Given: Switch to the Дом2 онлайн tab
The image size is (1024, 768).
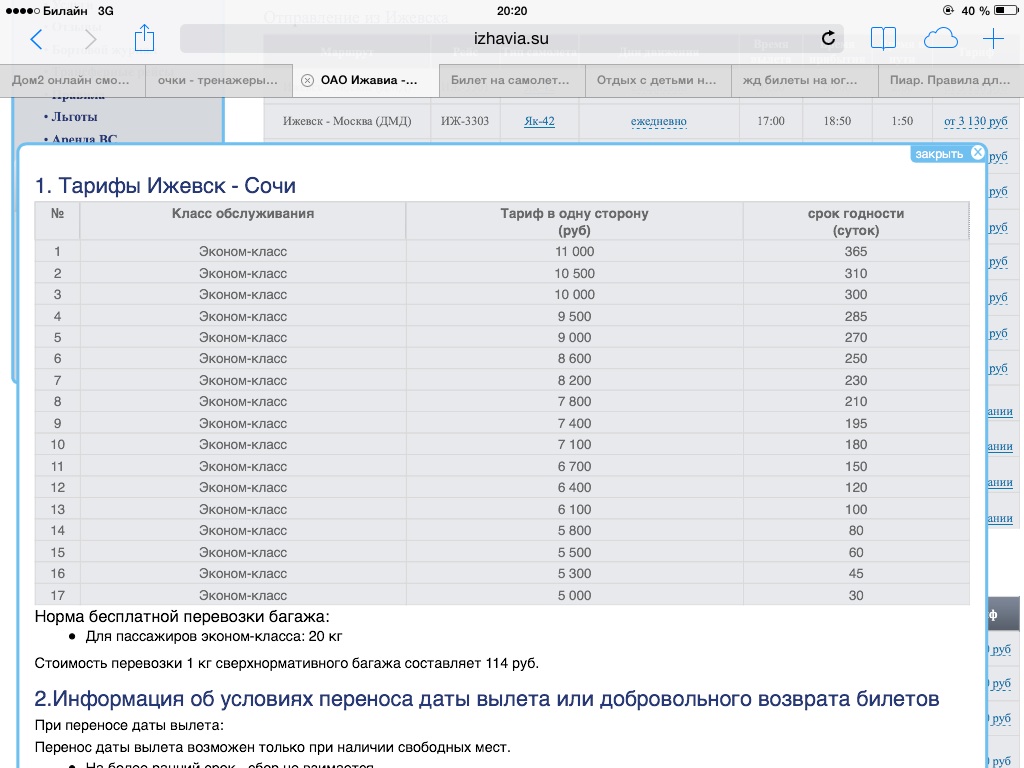Looking at the screenshot, I should pyautogui.click(x=72, y=80).
